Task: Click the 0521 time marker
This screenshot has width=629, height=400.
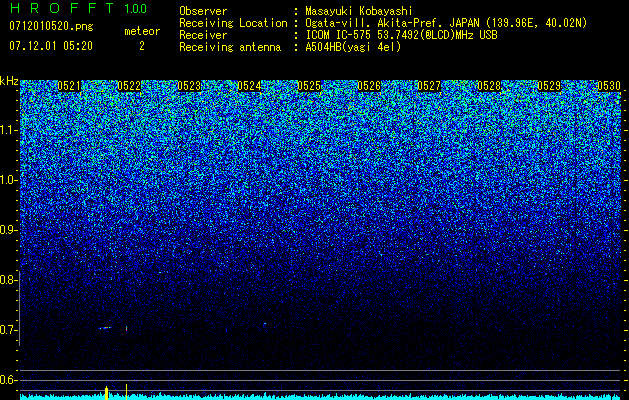Action: (x=69, y=86)
